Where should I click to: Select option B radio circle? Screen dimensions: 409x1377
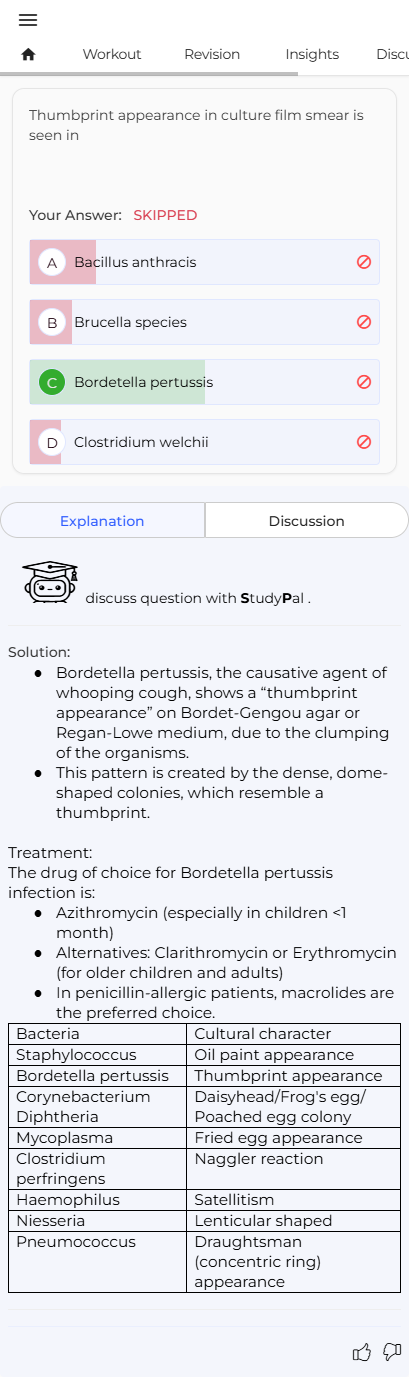click(x=52, y=322)
